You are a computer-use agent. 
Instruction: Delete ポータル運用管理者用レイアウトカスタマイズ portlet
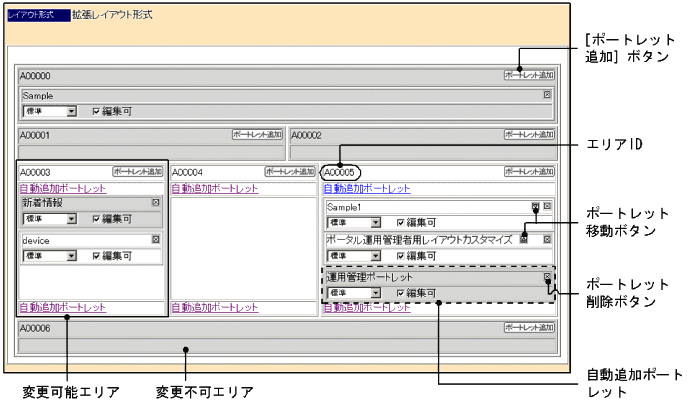pyautogui.click(x=547, y=240)
